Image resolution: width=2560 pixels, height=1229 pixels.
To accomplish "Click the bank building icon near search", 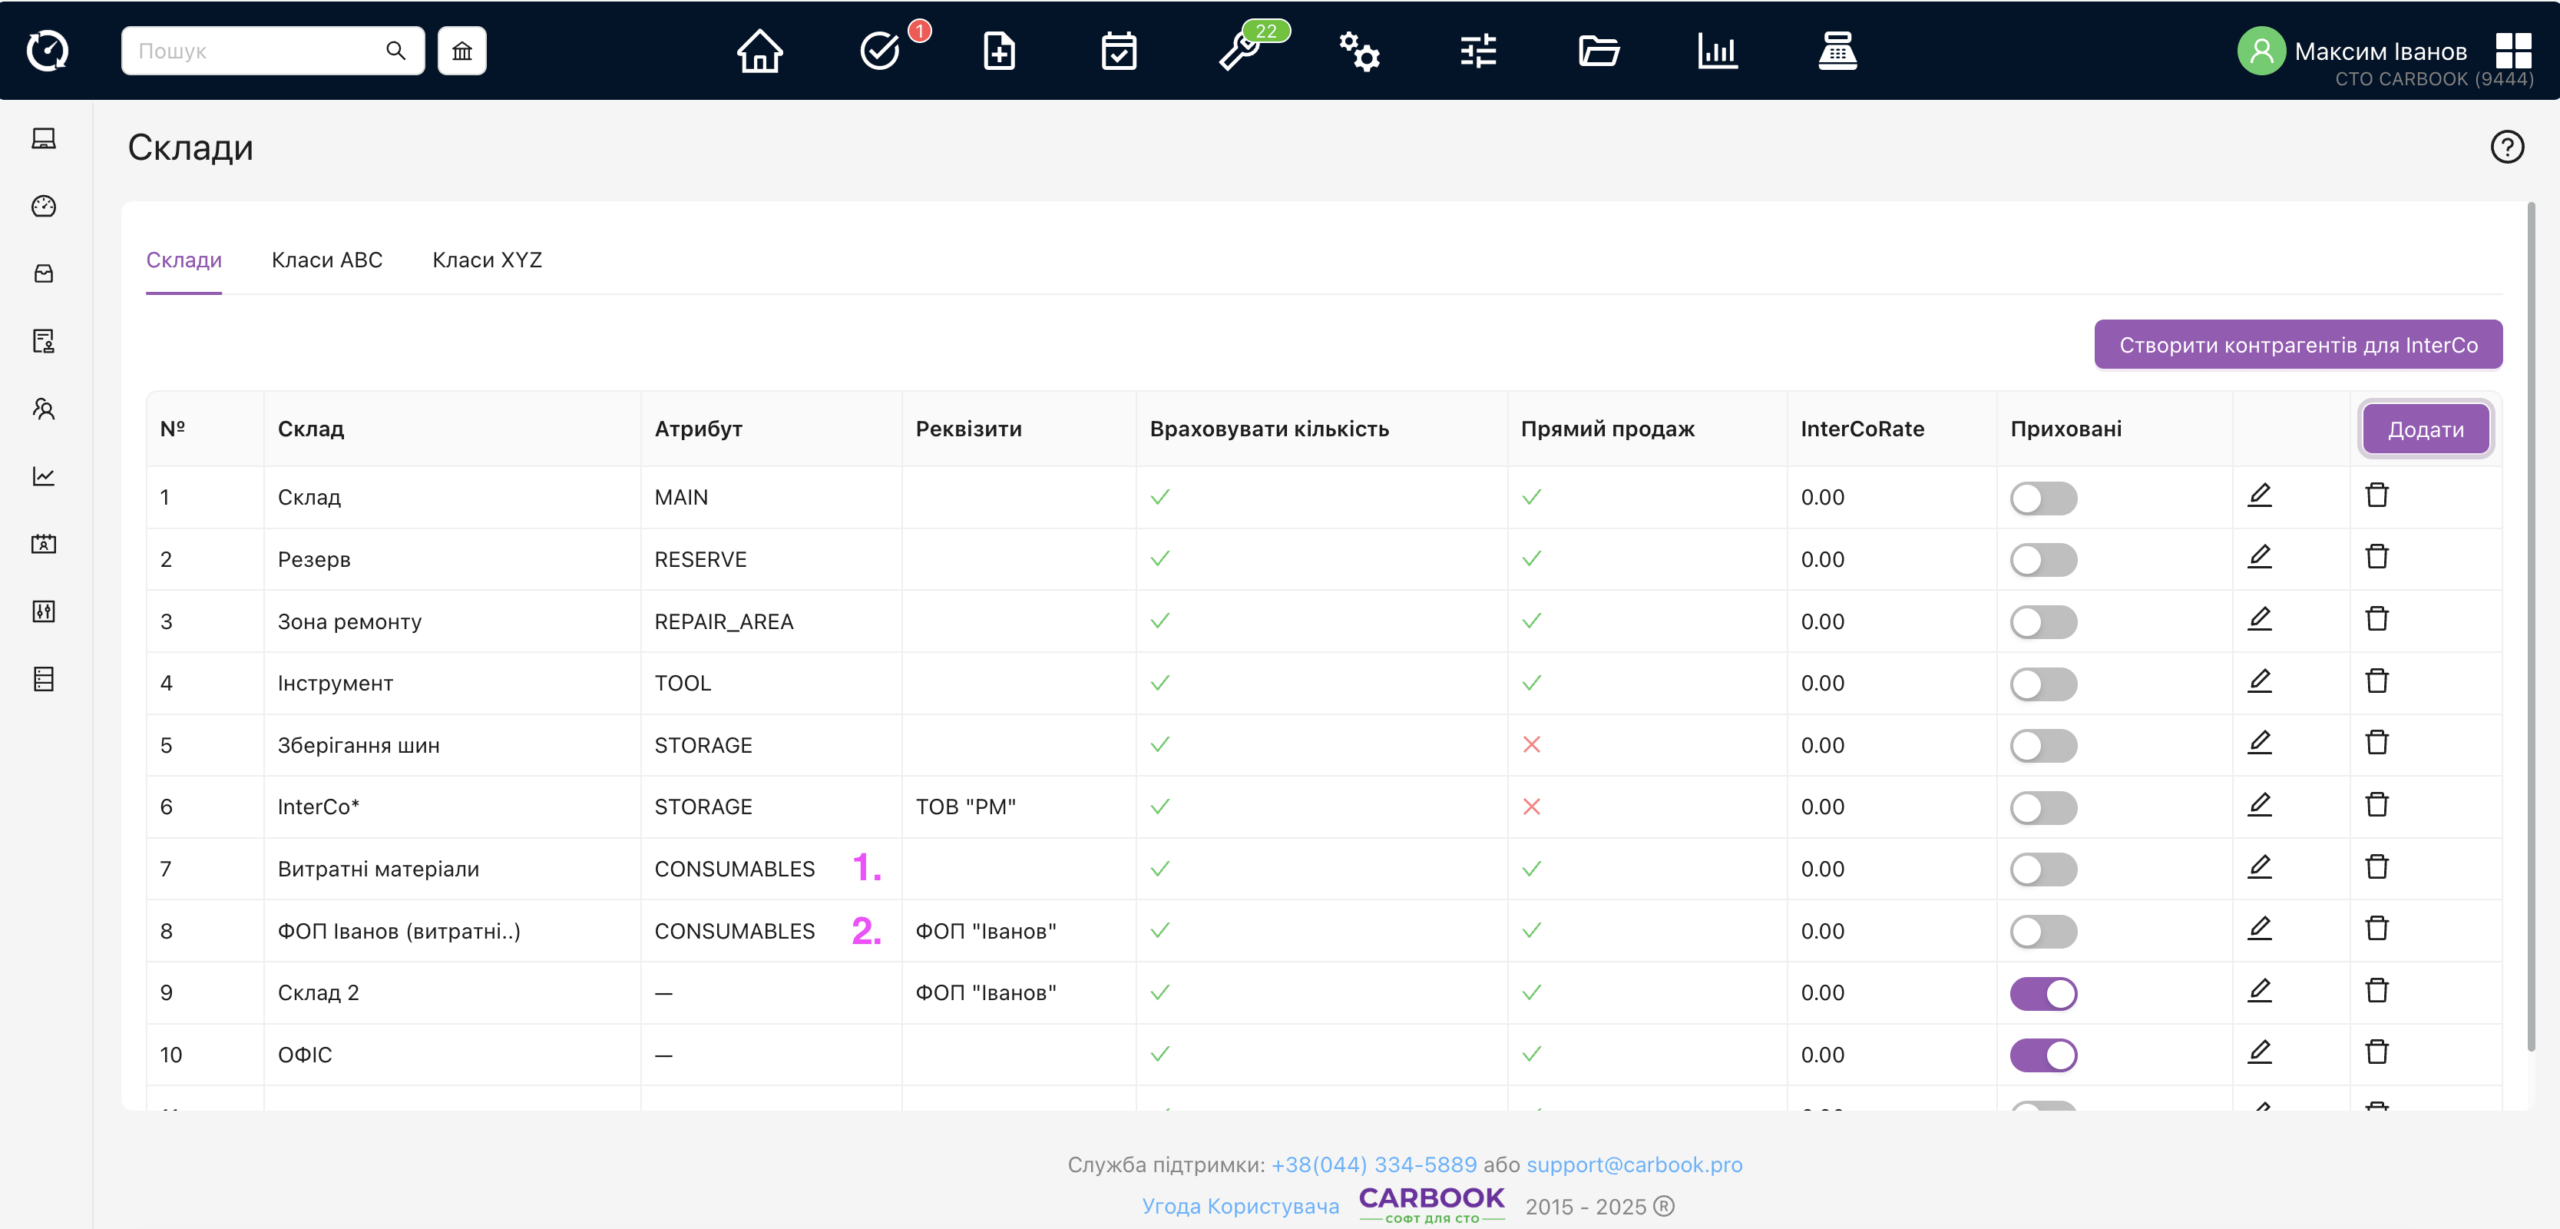I will (x=462, y=51).
